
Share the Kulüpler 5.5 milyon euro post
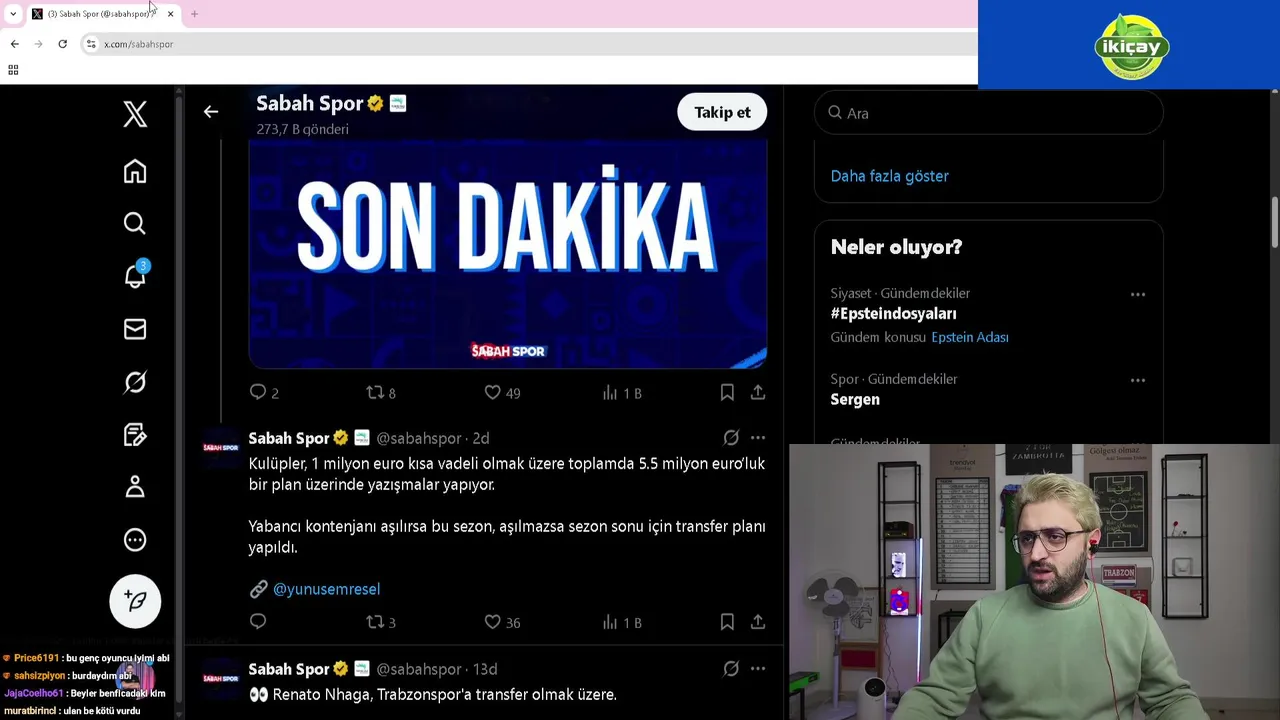(758, 622)
